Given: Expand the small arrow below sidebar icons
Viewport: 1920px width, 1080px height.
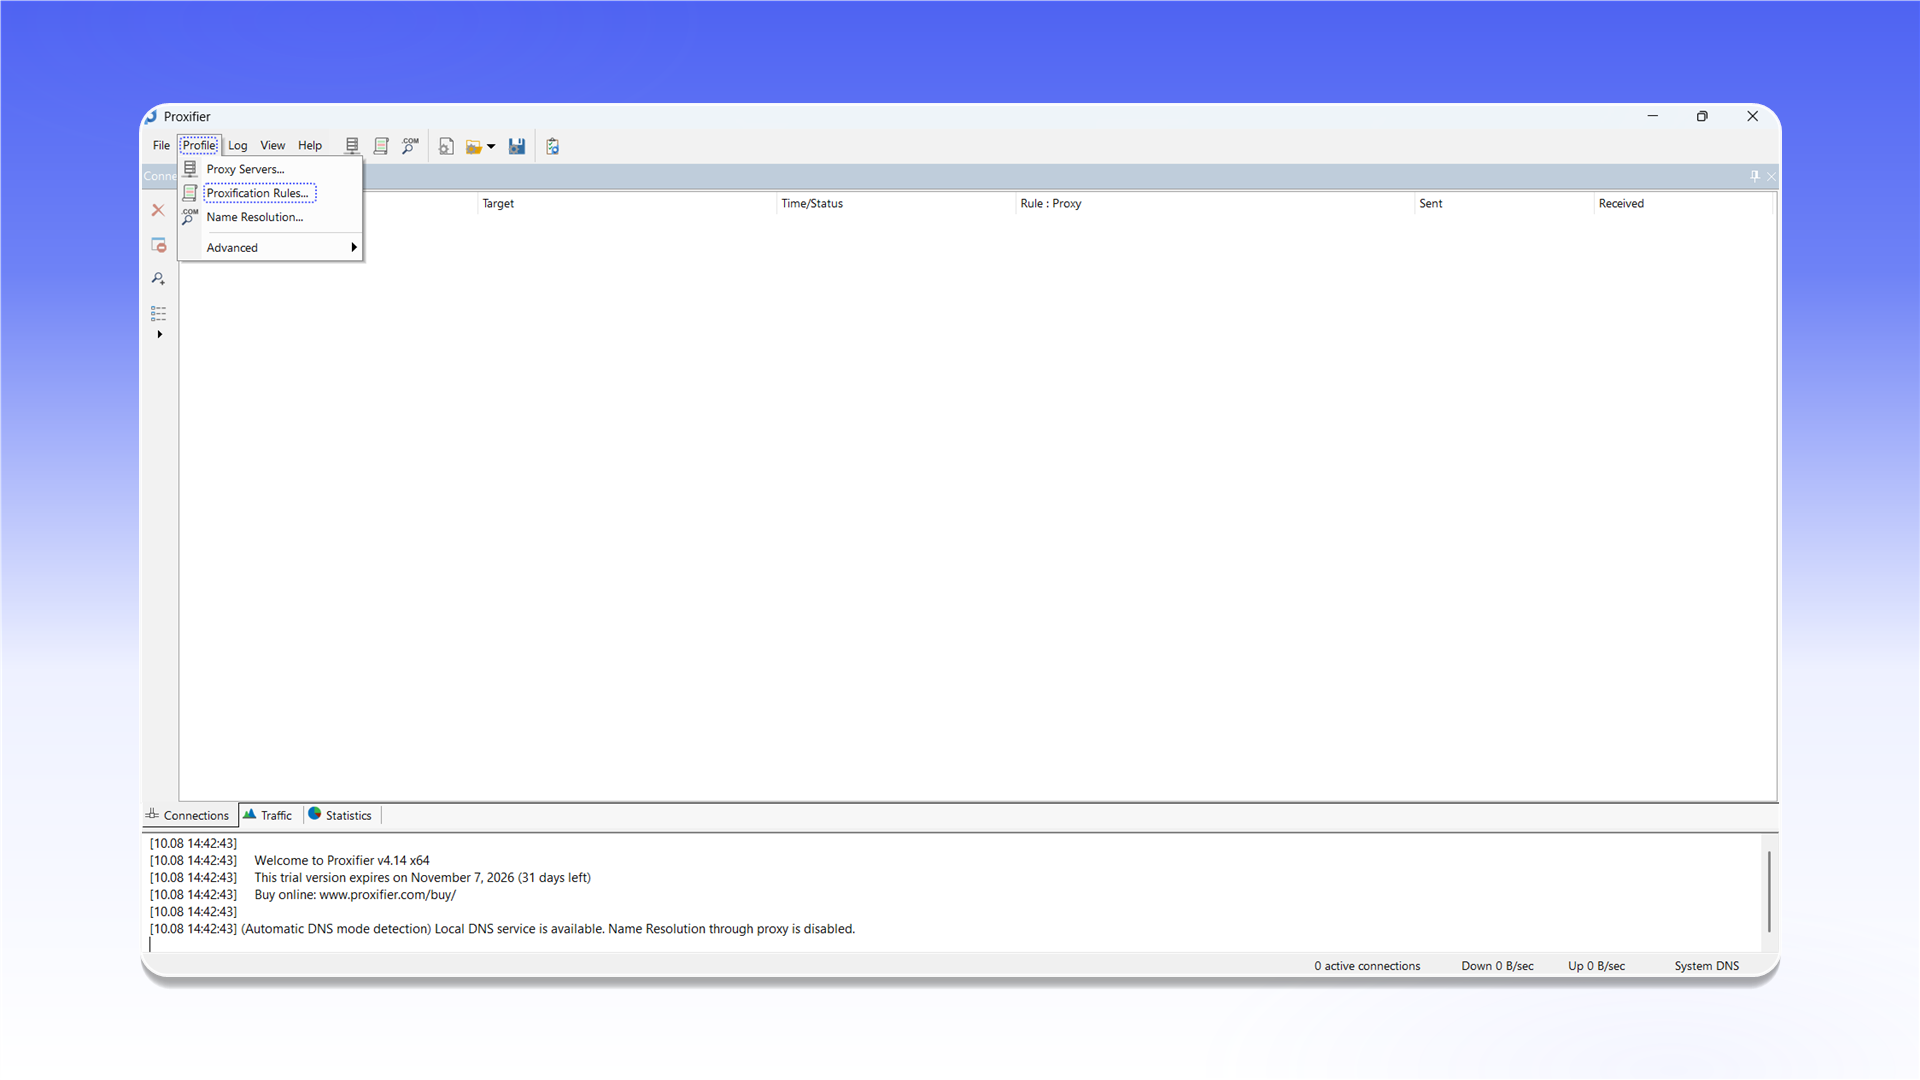Looking at the screenshot, I should click(159, 334).
